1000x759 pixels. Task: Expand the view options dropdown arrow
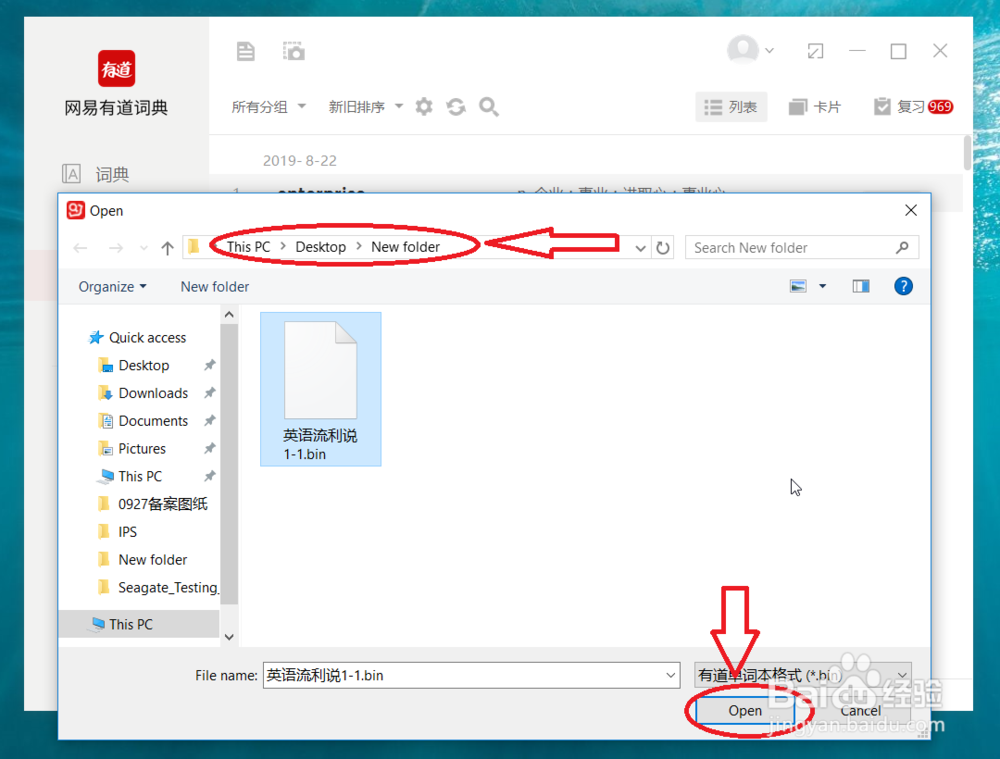click(823, 286)
